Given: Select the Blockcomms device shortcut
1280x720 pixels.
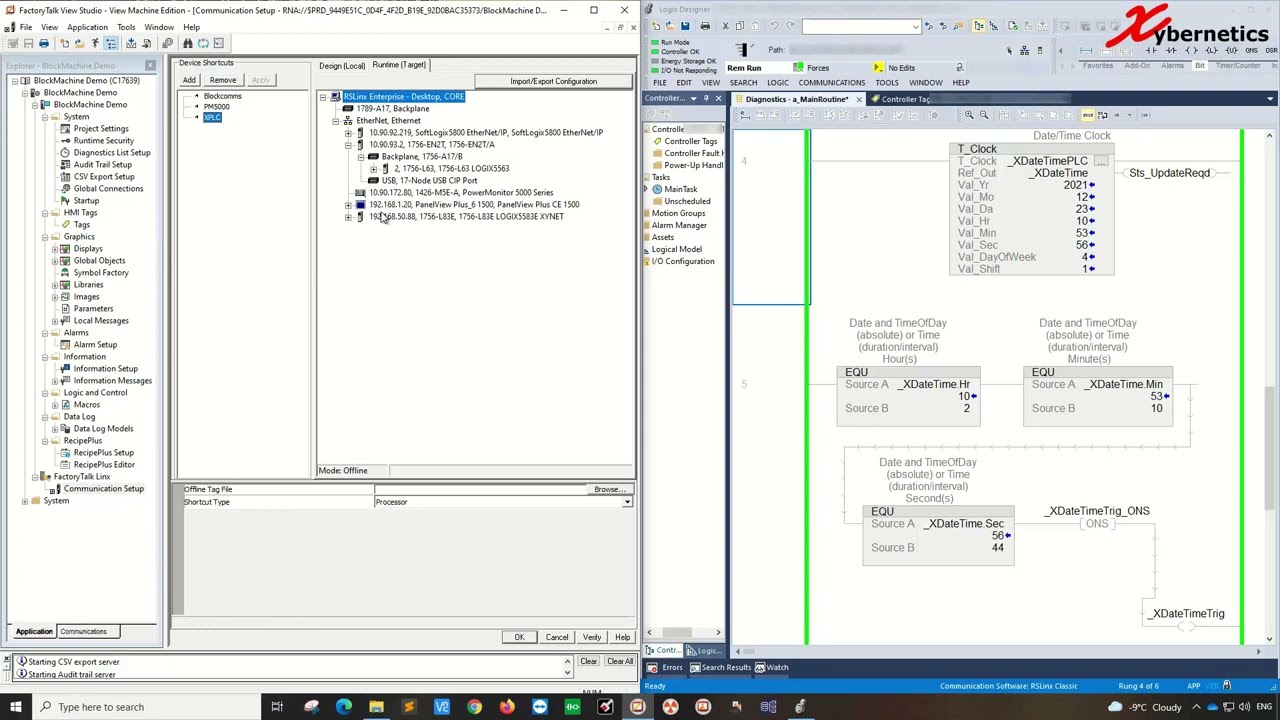Looking at the screenshot, I should coord(222,97).
